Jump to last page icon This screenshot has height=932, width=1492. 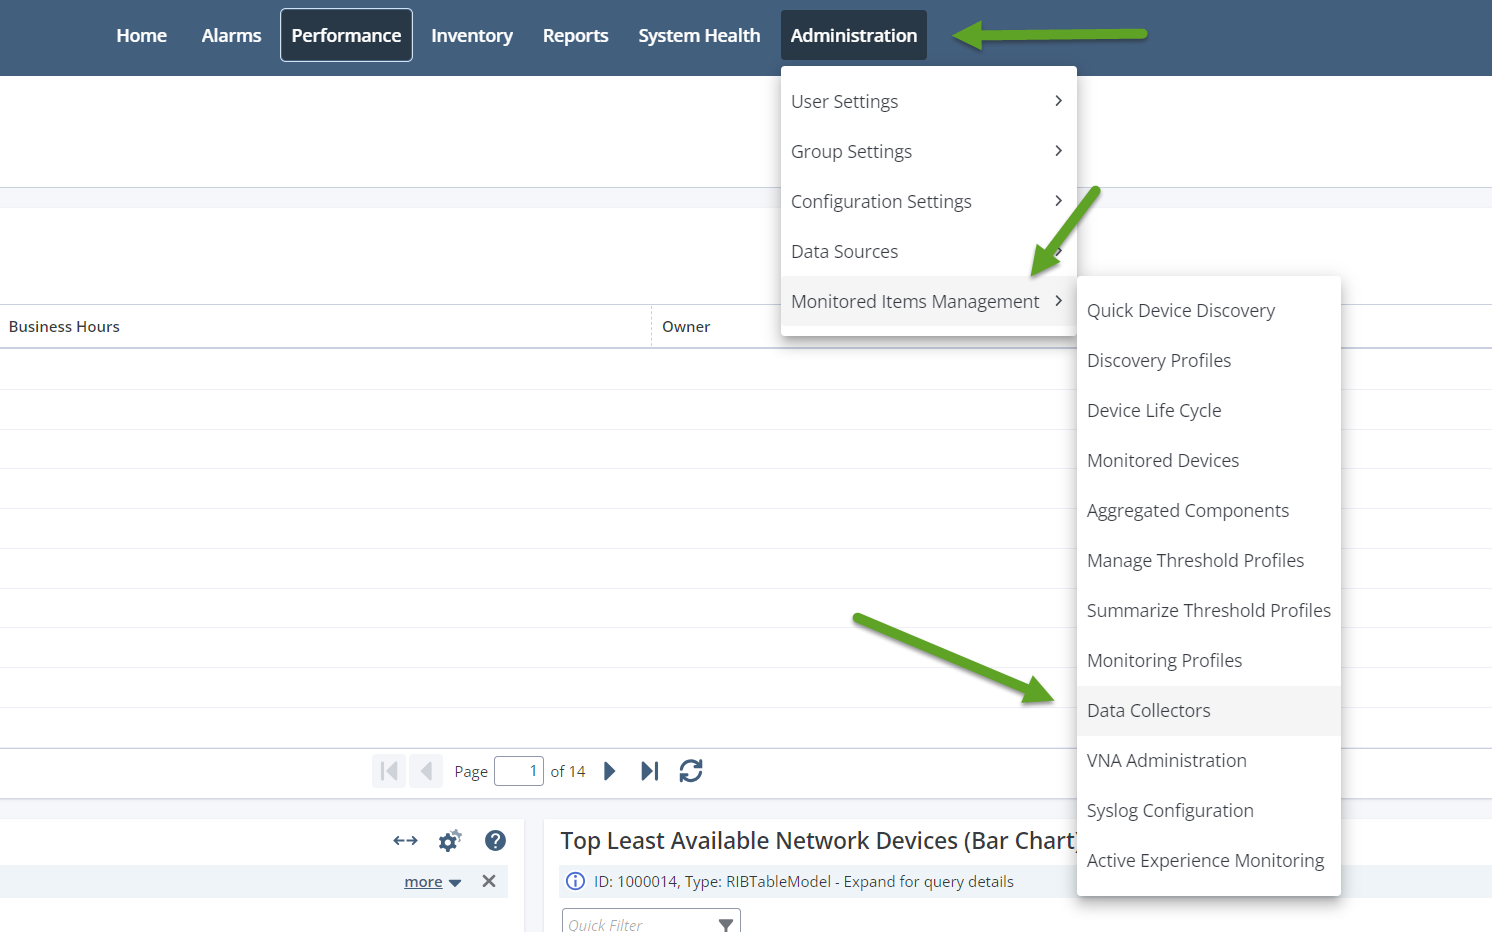click(650, 771)
